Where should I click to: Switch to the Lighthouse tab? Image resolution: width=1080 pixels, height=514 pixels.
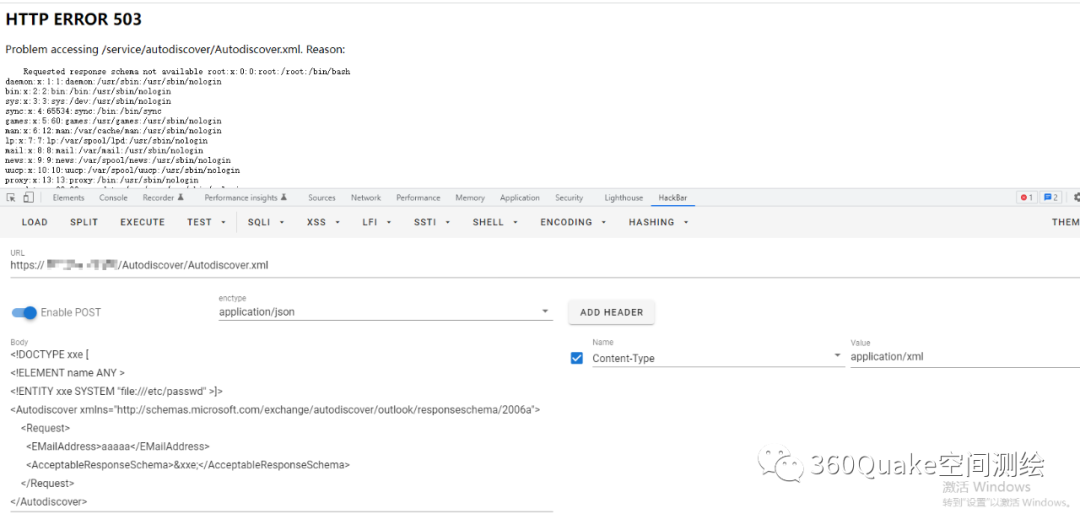(623, 198)
